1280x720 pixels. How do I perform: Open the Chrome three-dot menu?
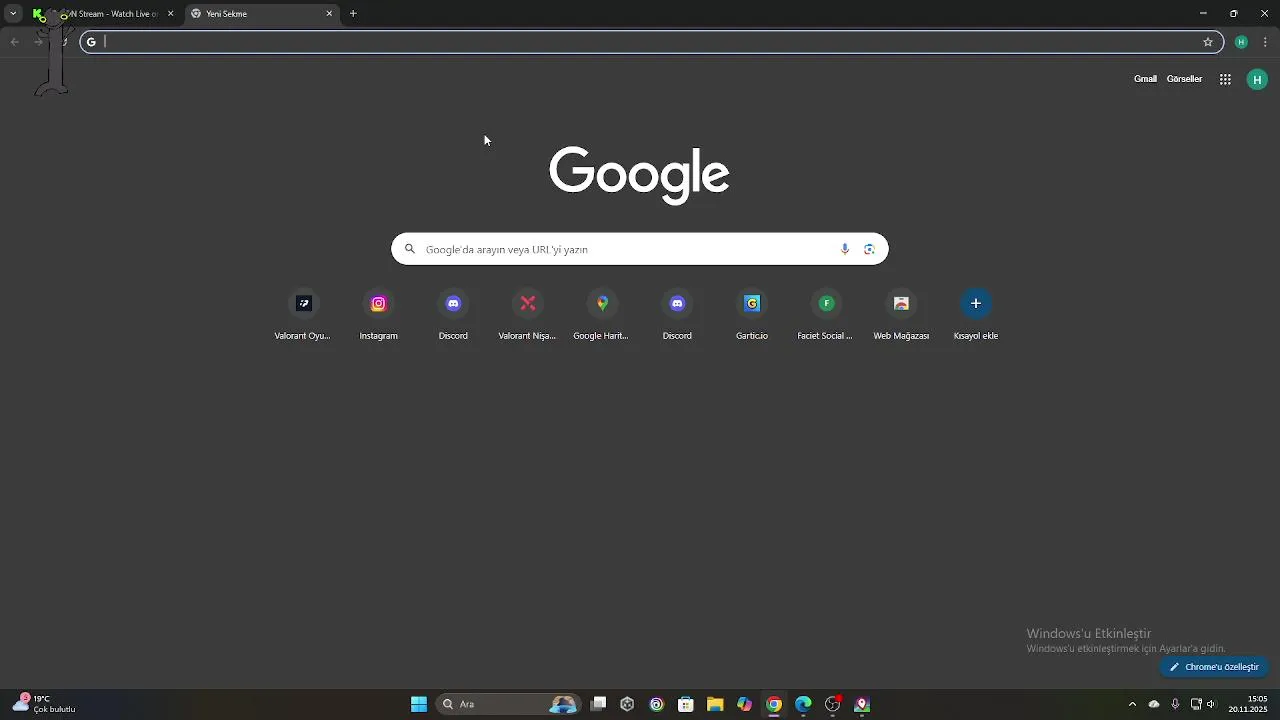point(1265,42)
